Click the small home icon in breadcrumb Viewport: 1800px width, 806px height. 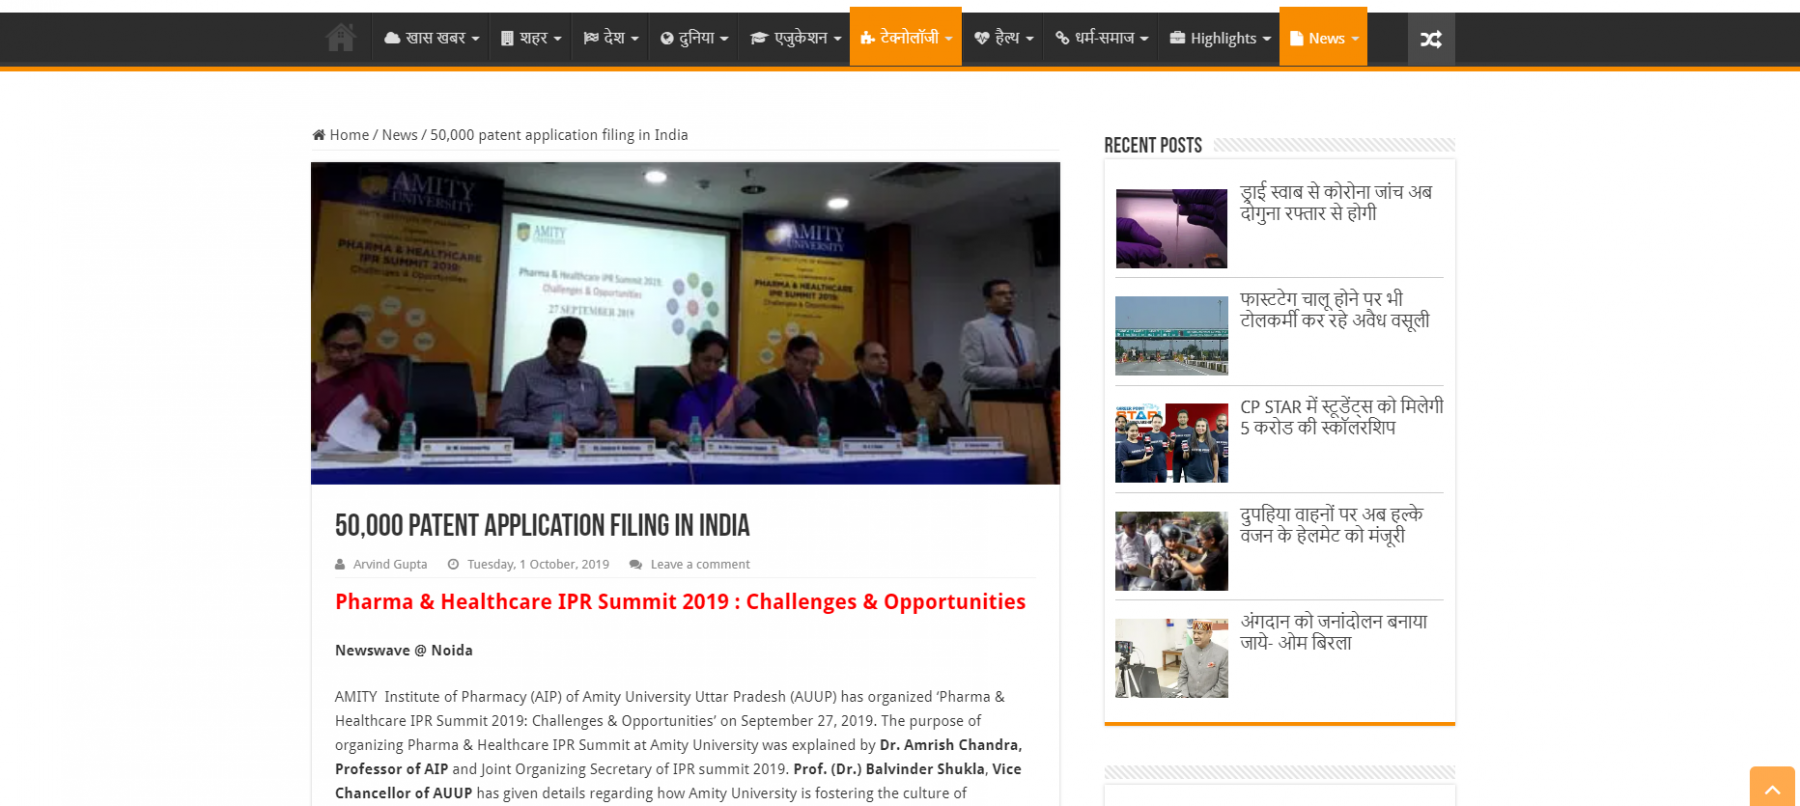pos(319,135)
